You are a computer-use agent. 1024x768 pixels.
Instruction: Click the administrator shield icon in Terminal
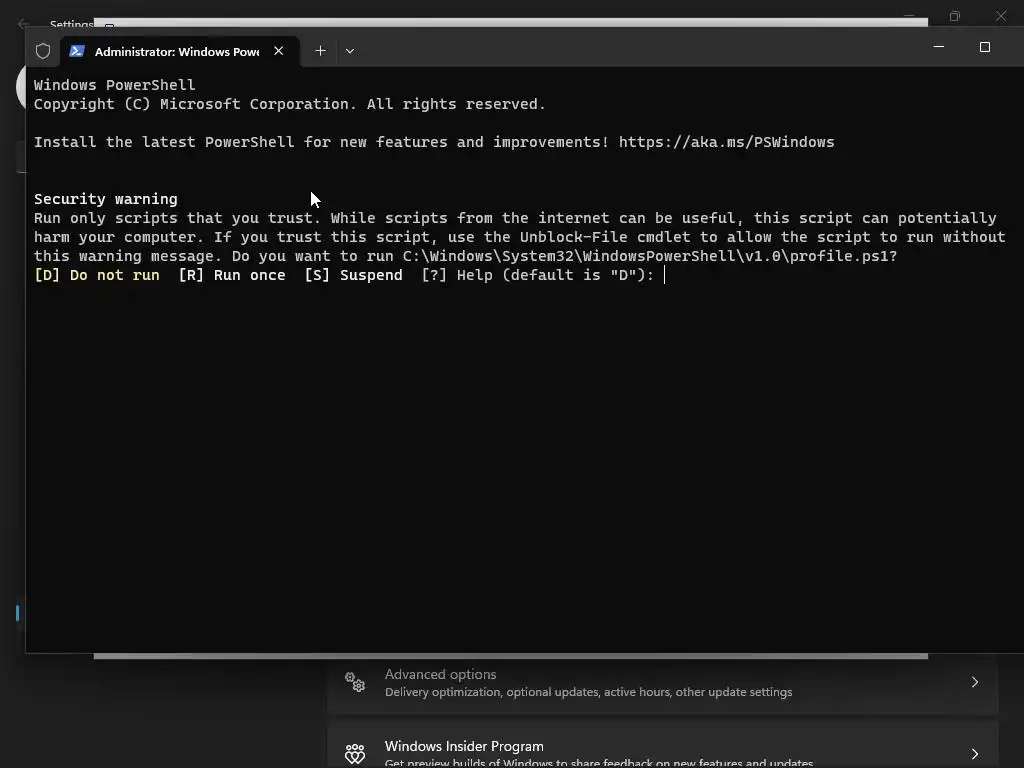[x=43, y=51]
